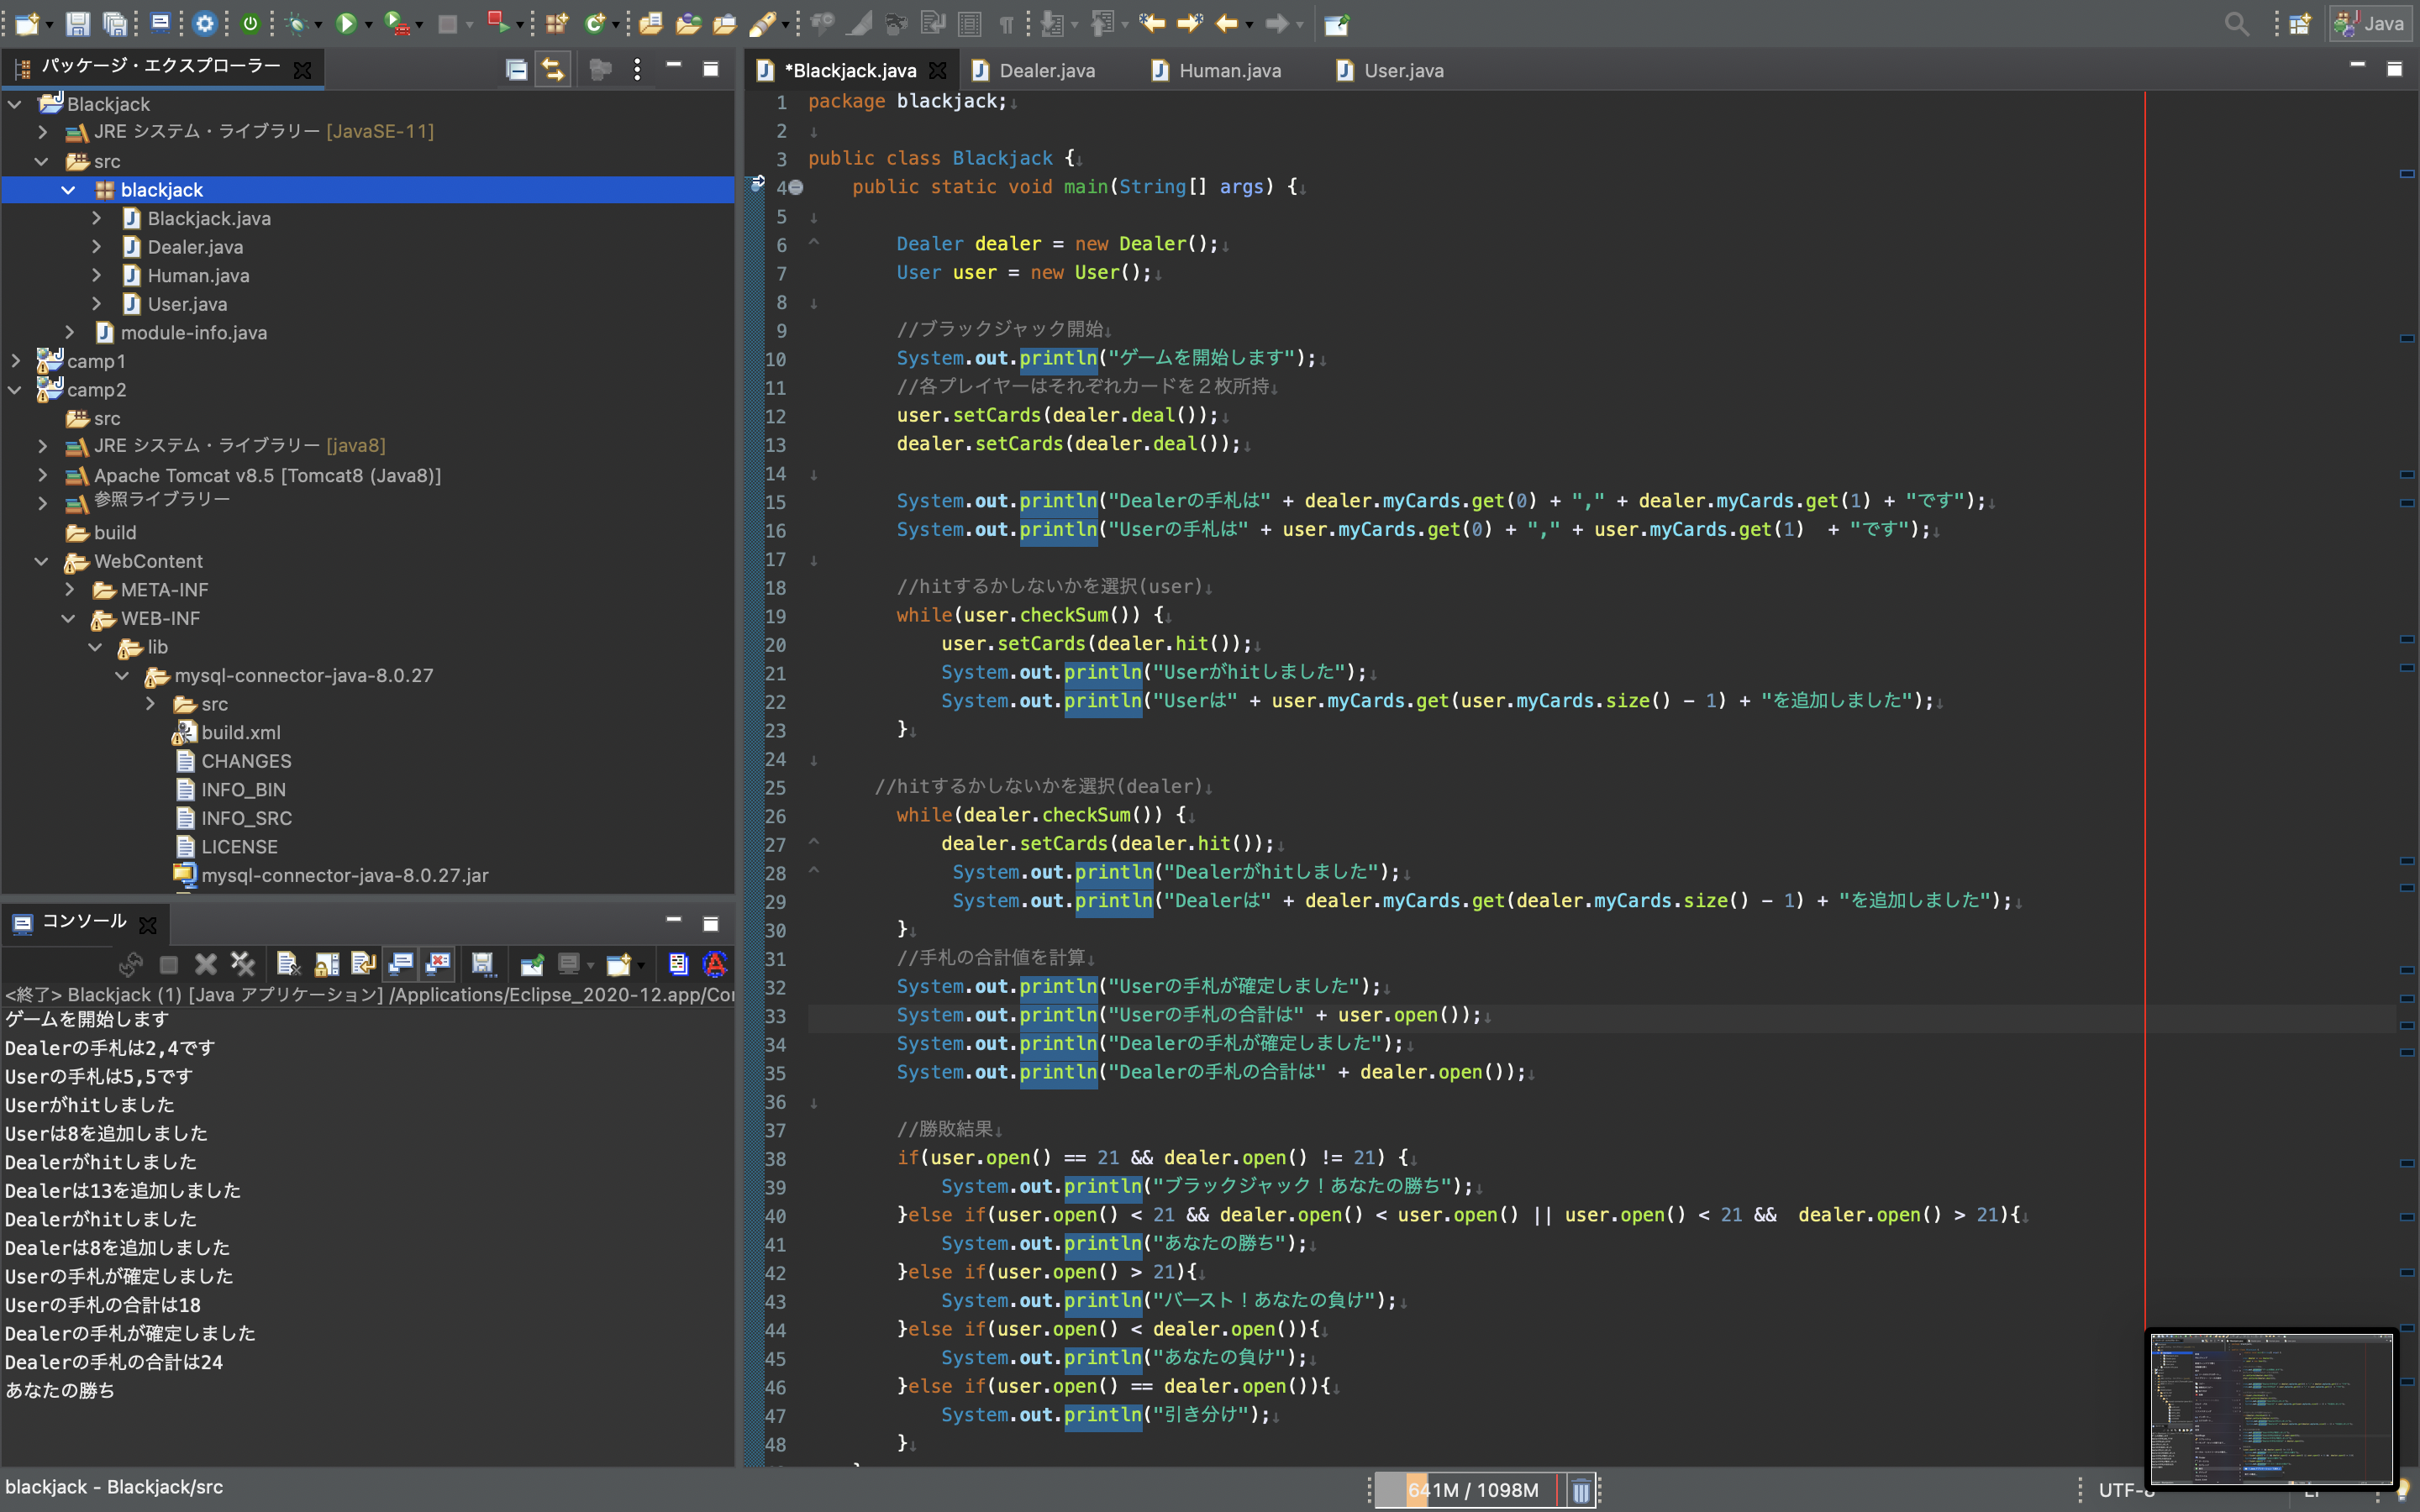
Task: Open the Run button dropdown arrow
Action: pyautogui.click(x=369, y=25)
